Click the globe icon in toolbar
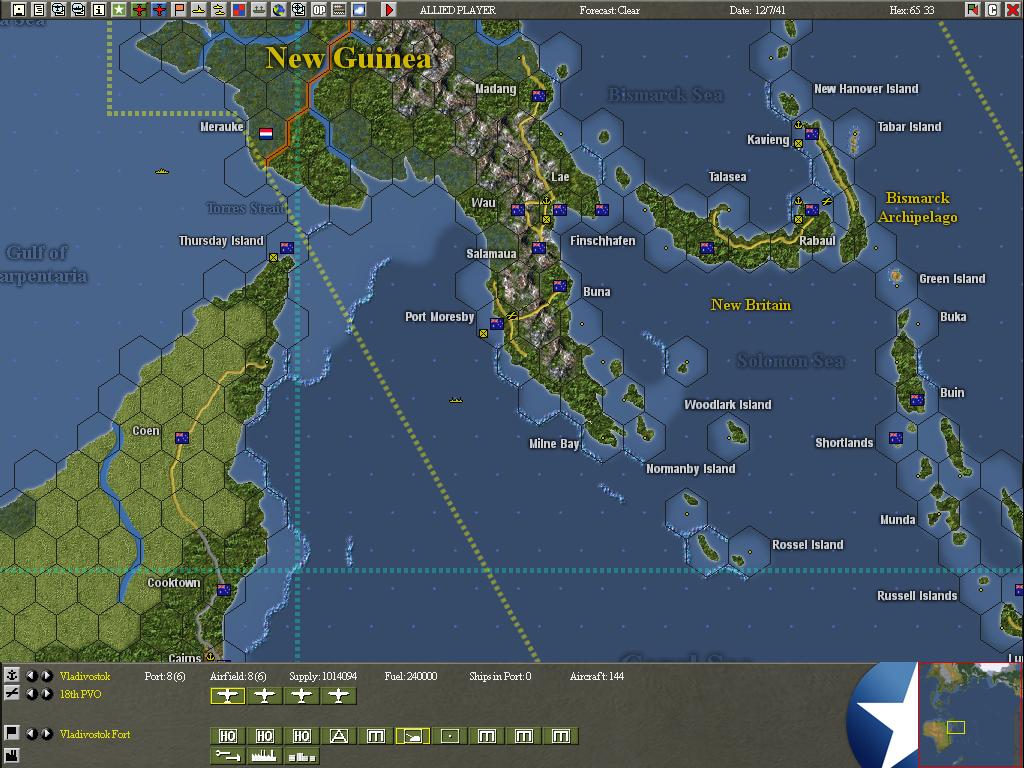Image resolution: width=1024 pixels, height=768 pixels. coord(279,9)
